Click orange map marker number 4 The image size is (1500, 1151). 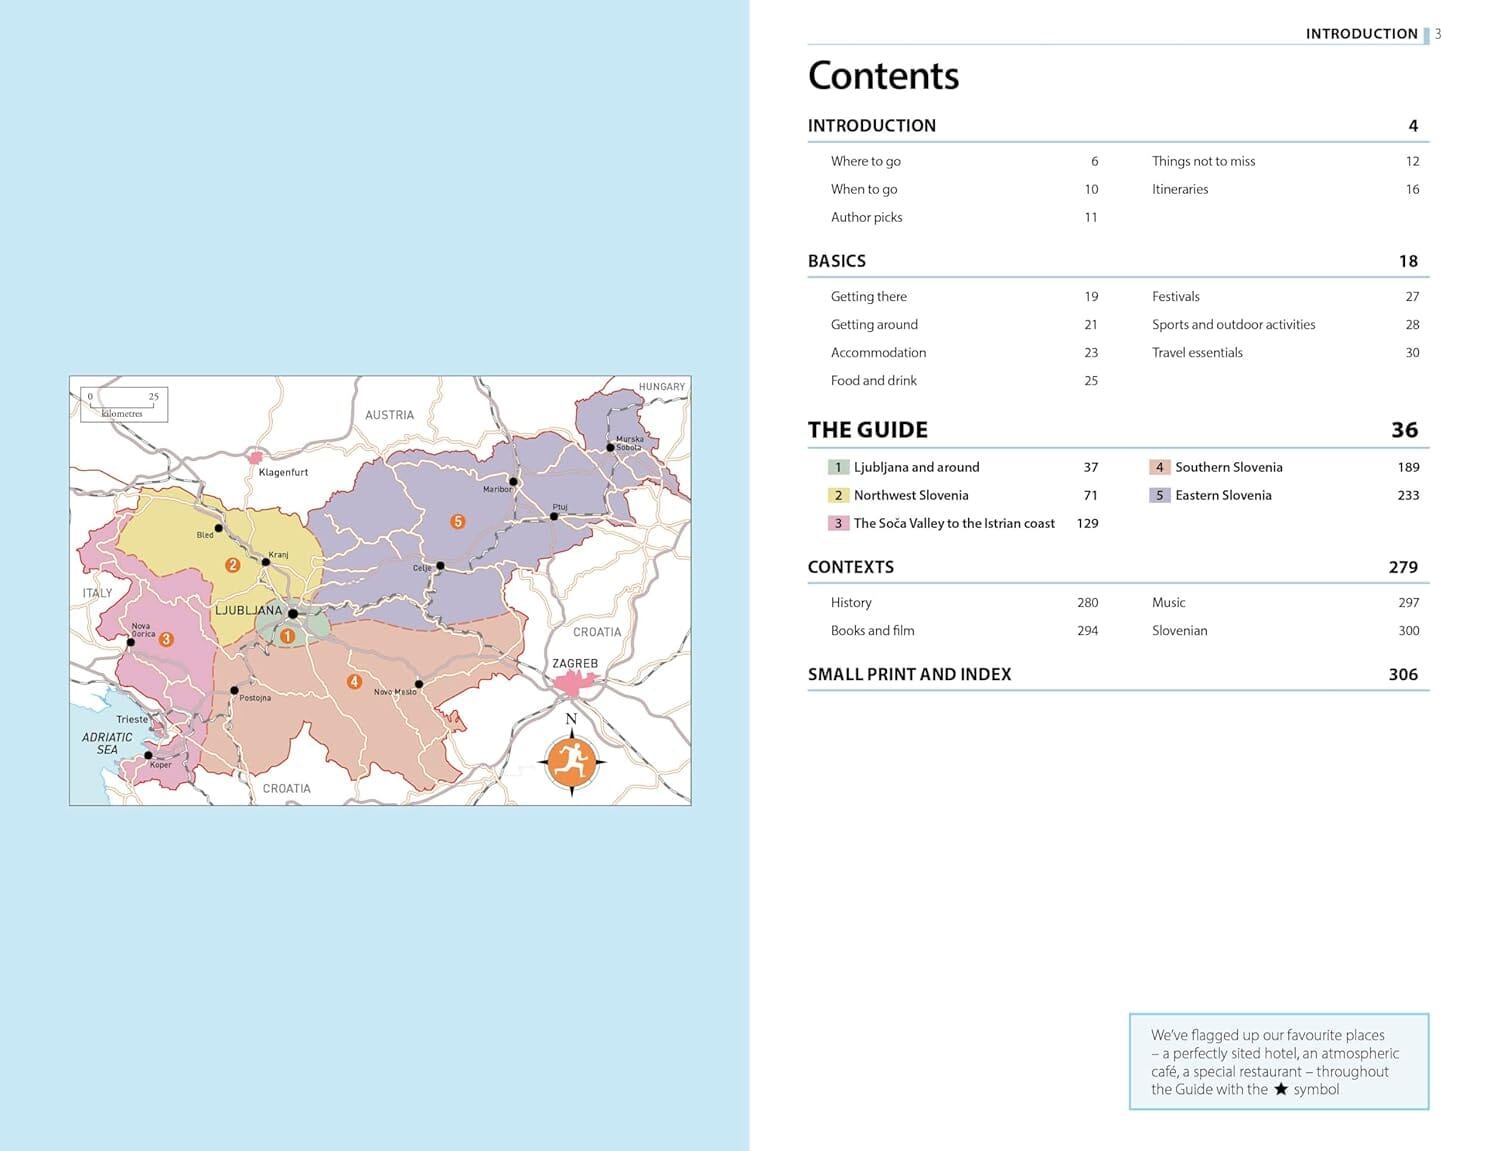click(x=354, y=682)
